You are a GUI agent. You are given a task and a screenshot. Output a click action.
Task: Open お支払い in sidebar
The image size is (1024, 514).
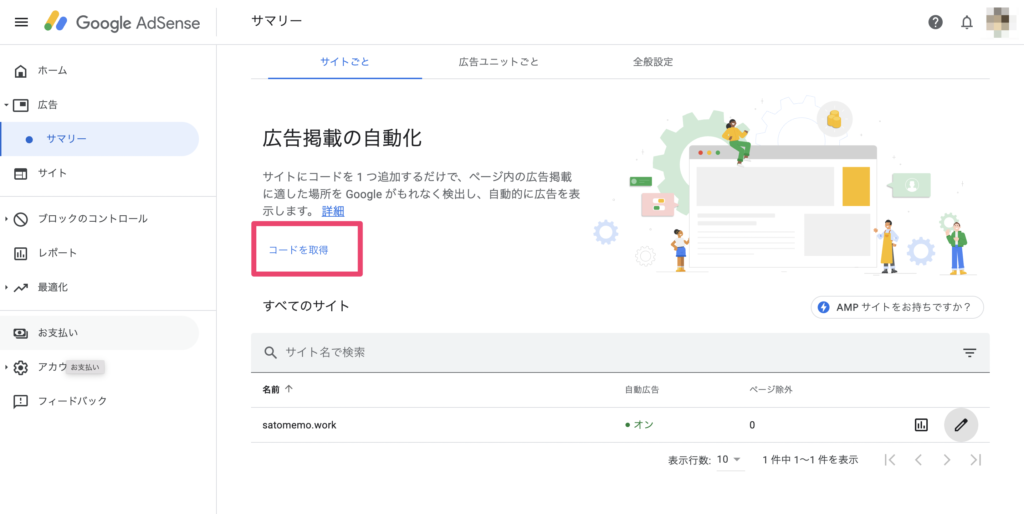[99, 333]
